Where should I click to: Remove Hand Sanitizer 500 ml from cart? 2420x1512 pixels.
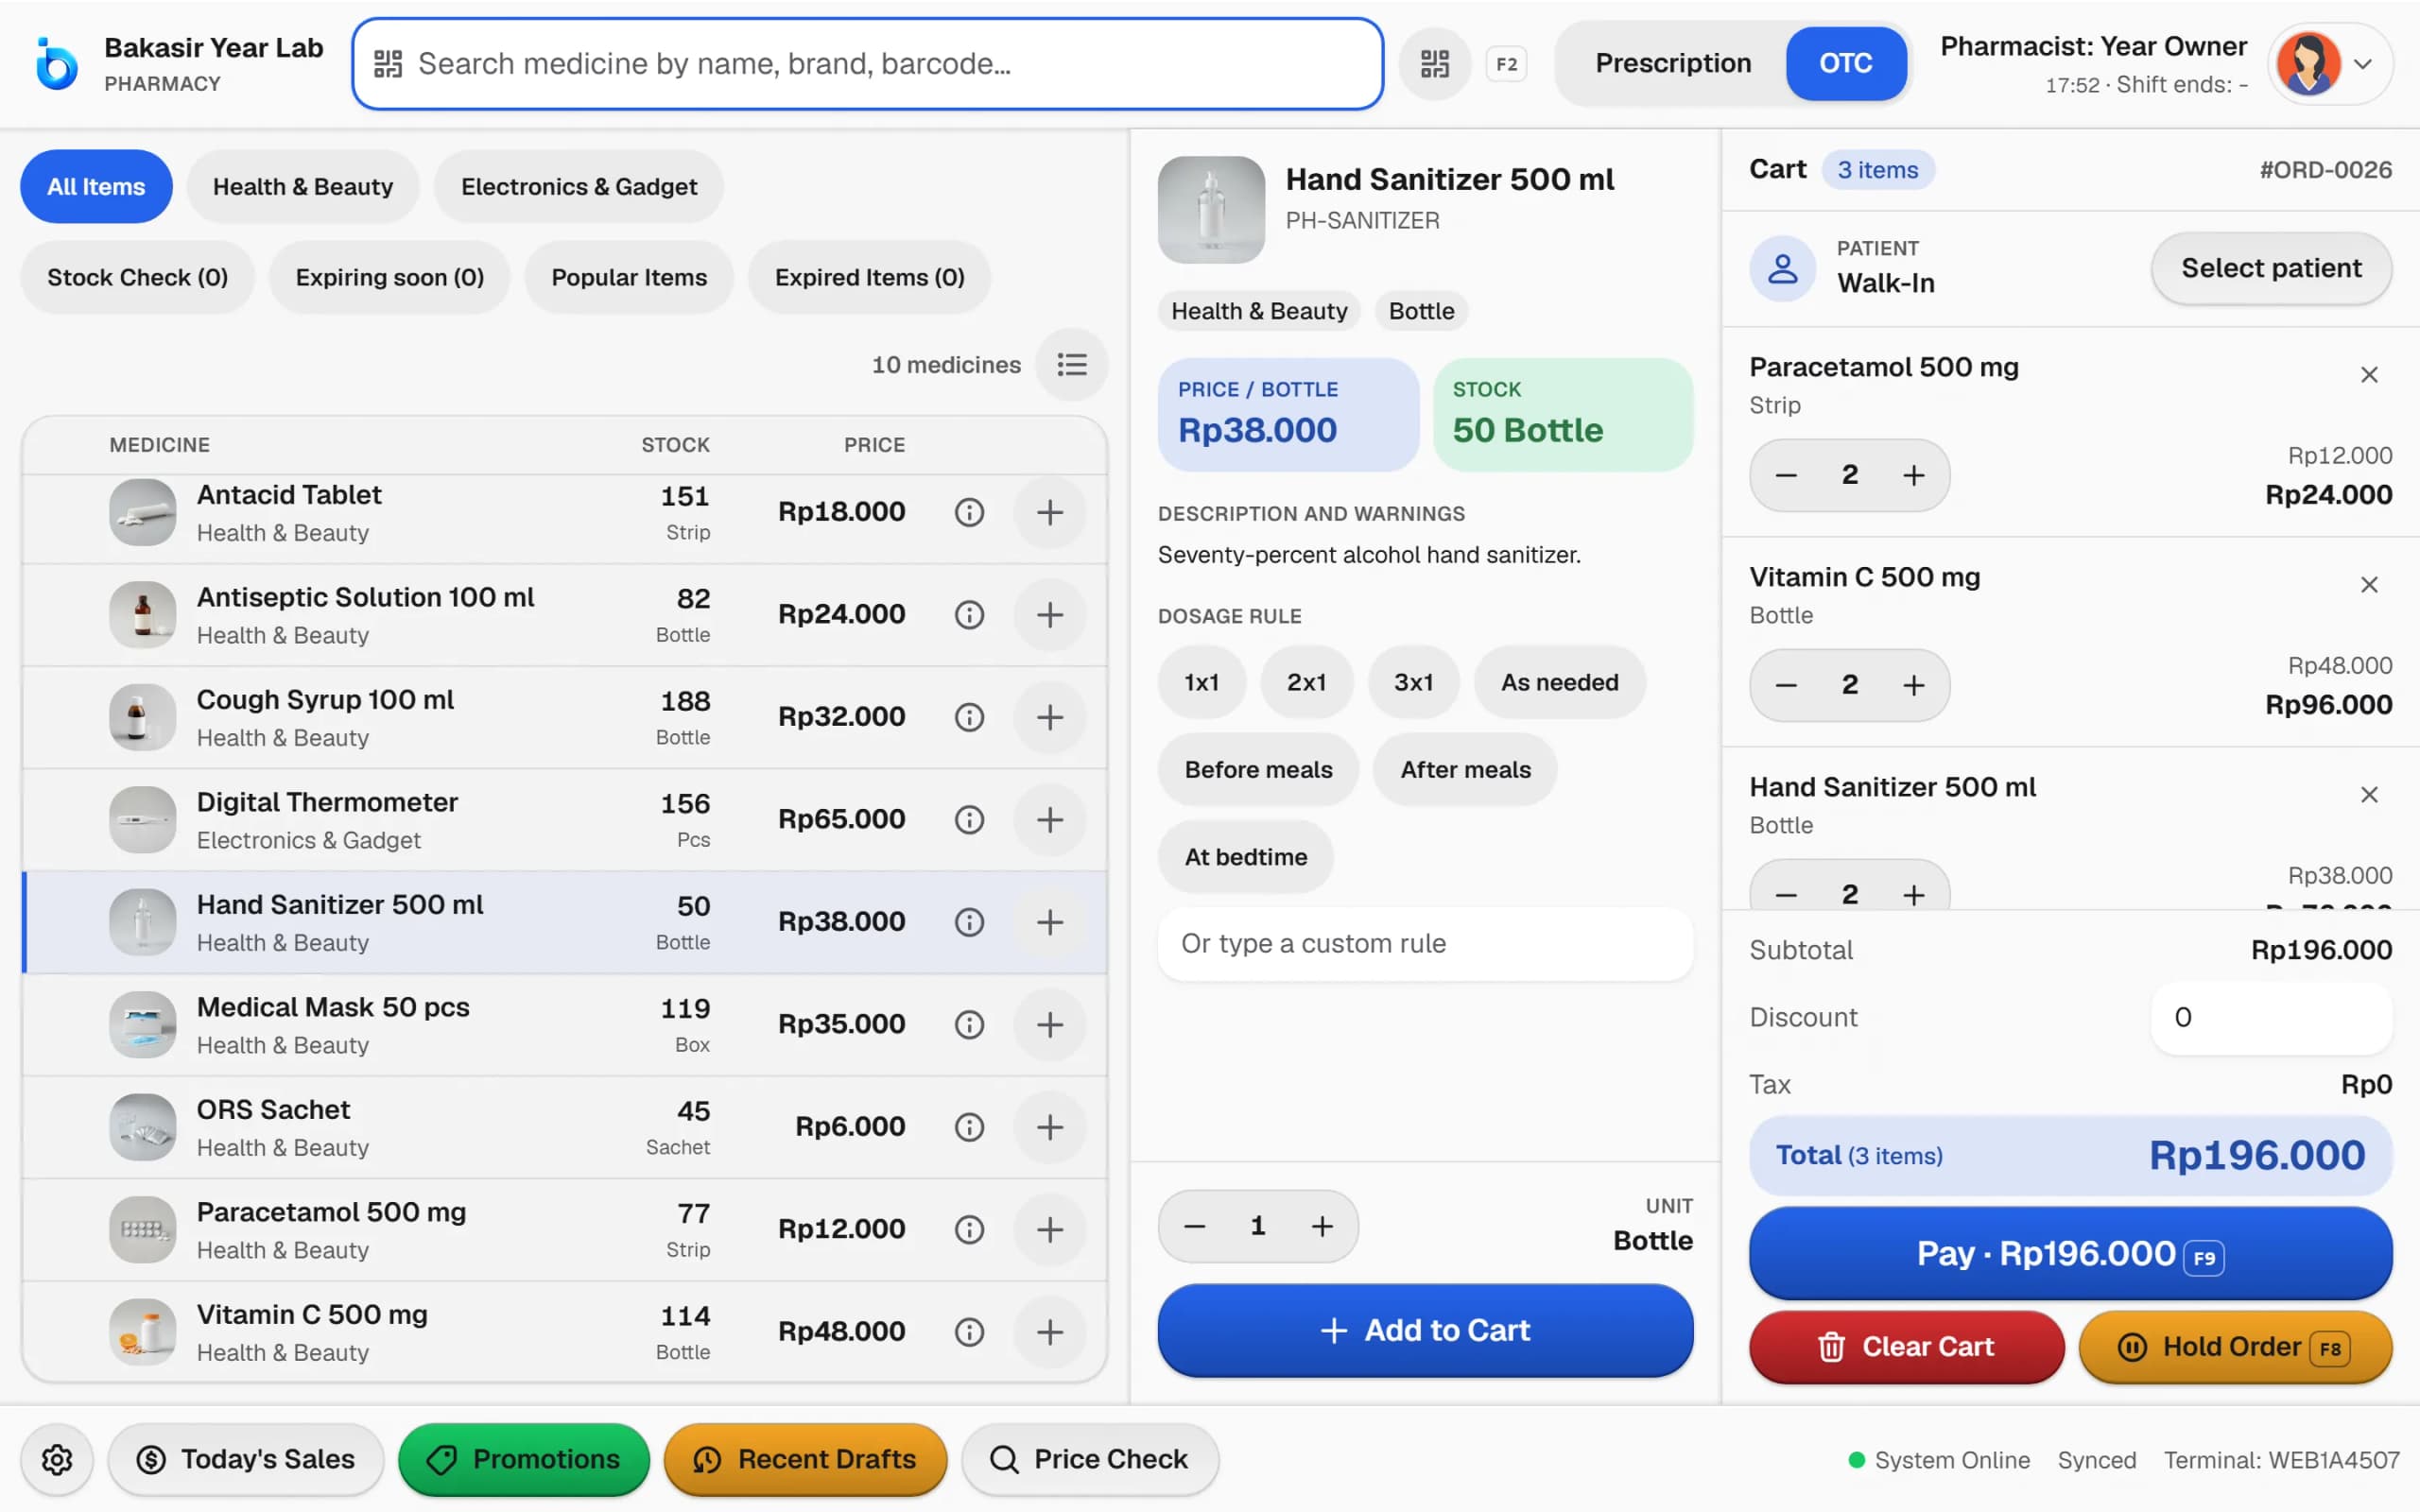[2368, 795]
